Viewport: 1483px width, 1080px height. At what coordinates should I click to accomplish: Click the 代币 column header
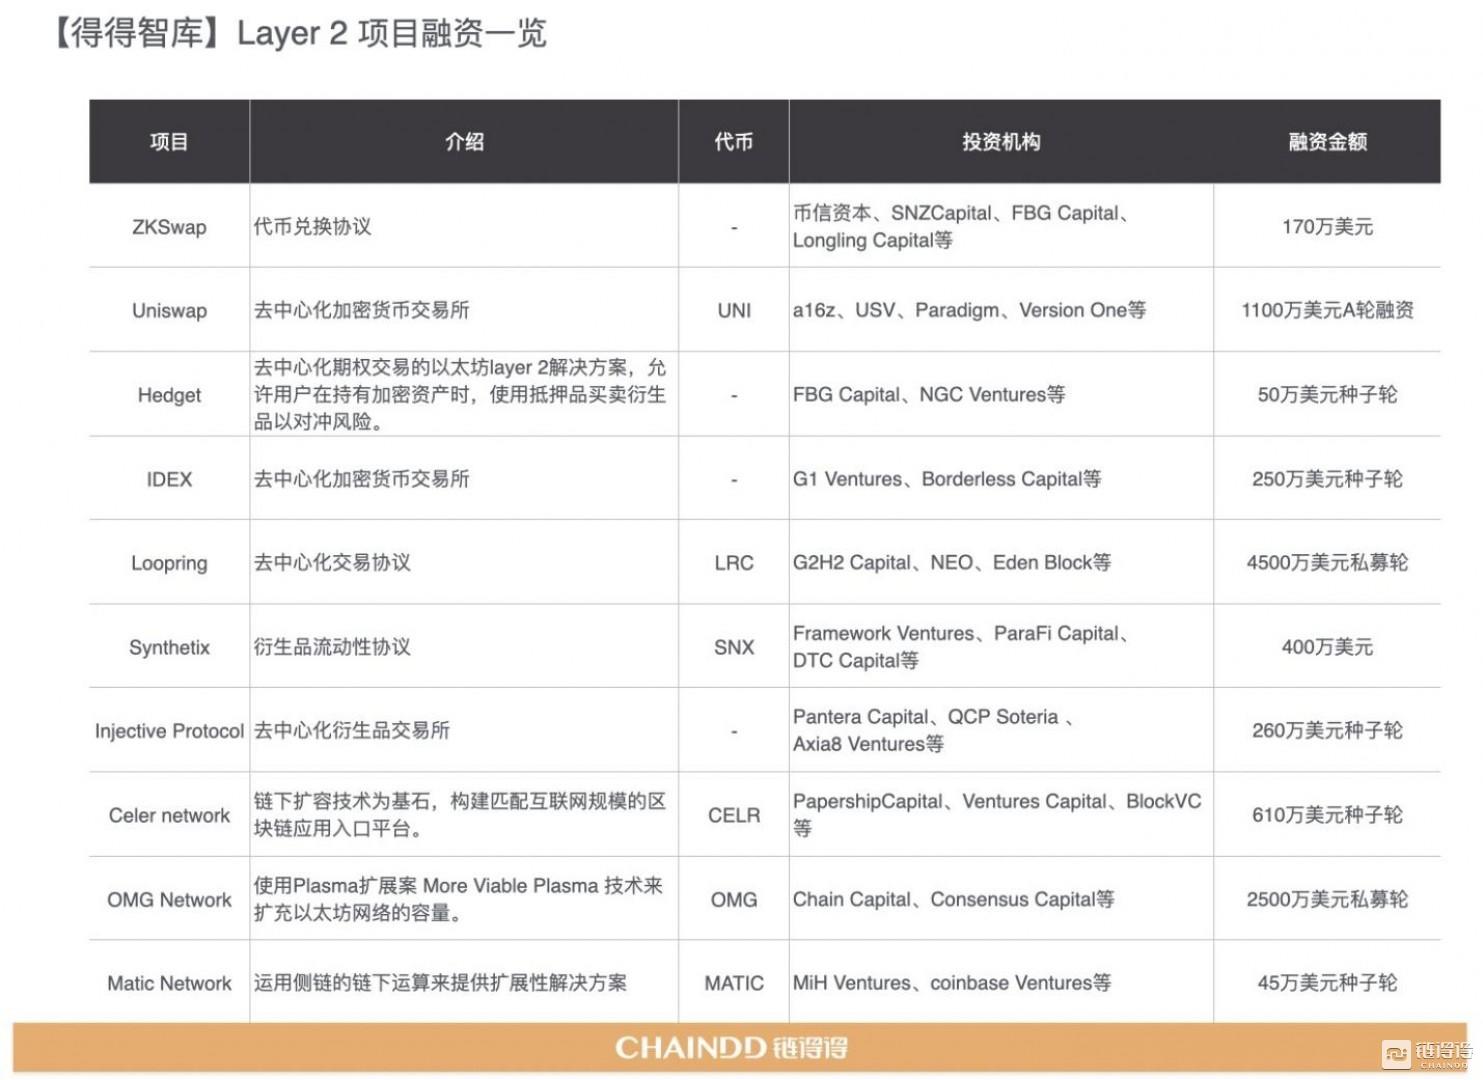(733, 141)
